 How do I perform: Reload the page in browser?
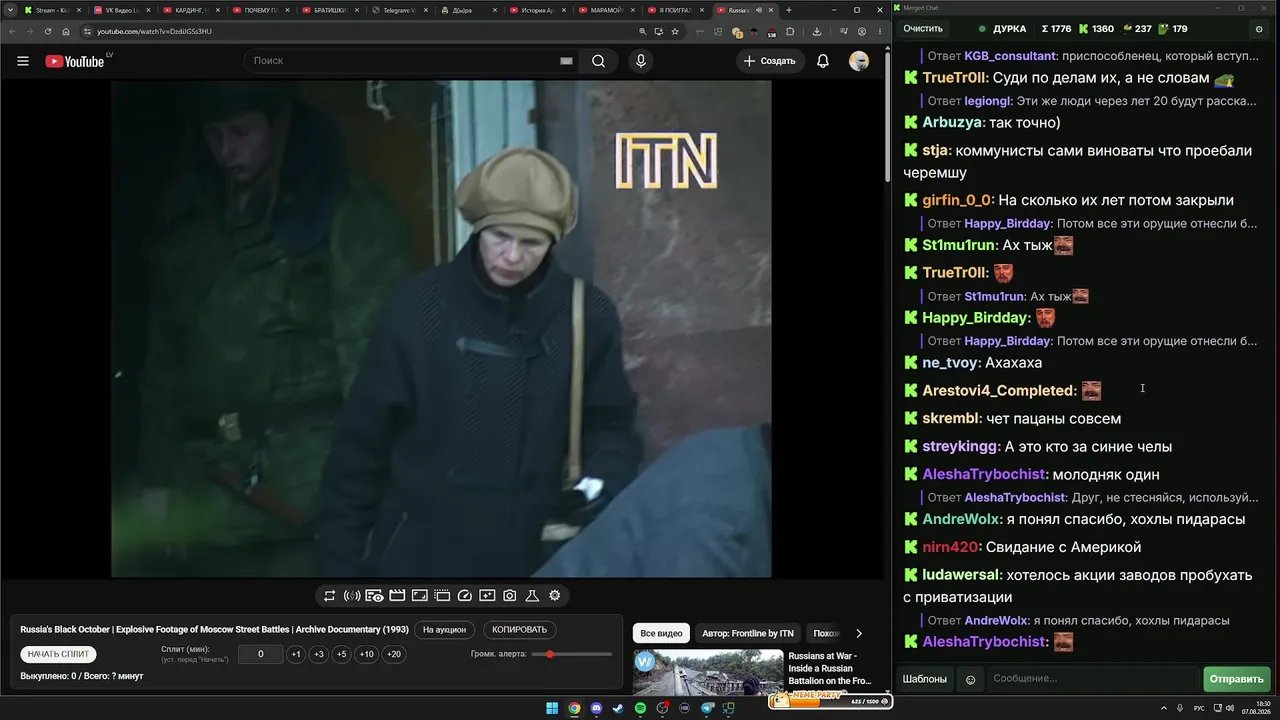coord(48,31)
